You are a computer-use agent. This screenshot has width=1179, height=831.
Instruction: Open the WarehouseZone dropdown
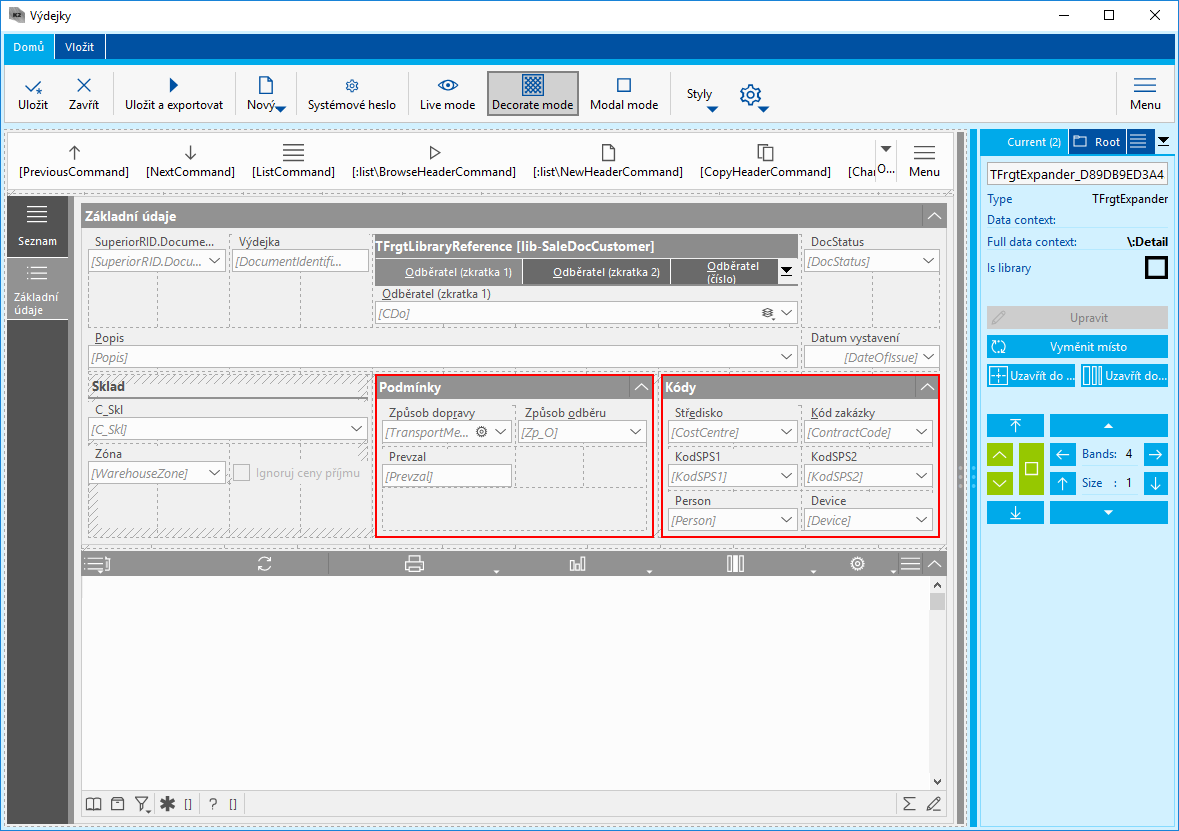(214, 473)
